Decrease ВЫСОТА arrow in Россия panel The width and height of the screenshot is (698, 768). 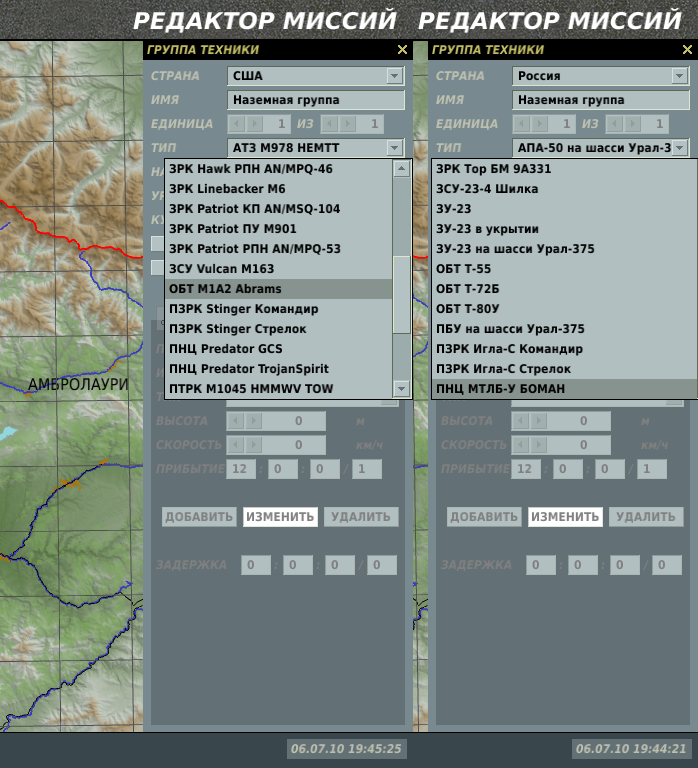(521, 421)
